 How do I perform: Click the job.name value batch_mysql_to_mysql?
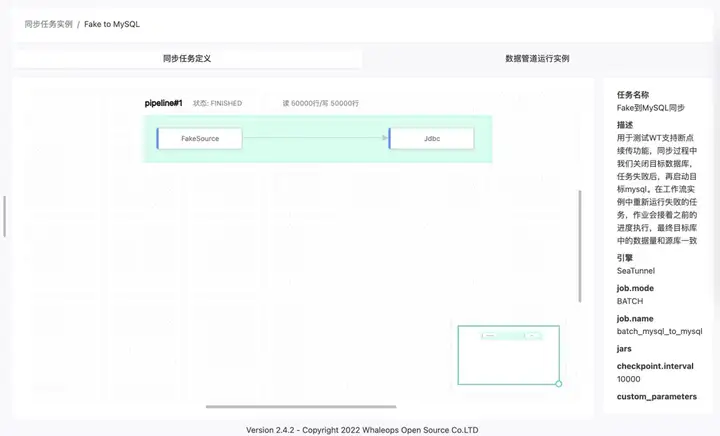(659, 331)
